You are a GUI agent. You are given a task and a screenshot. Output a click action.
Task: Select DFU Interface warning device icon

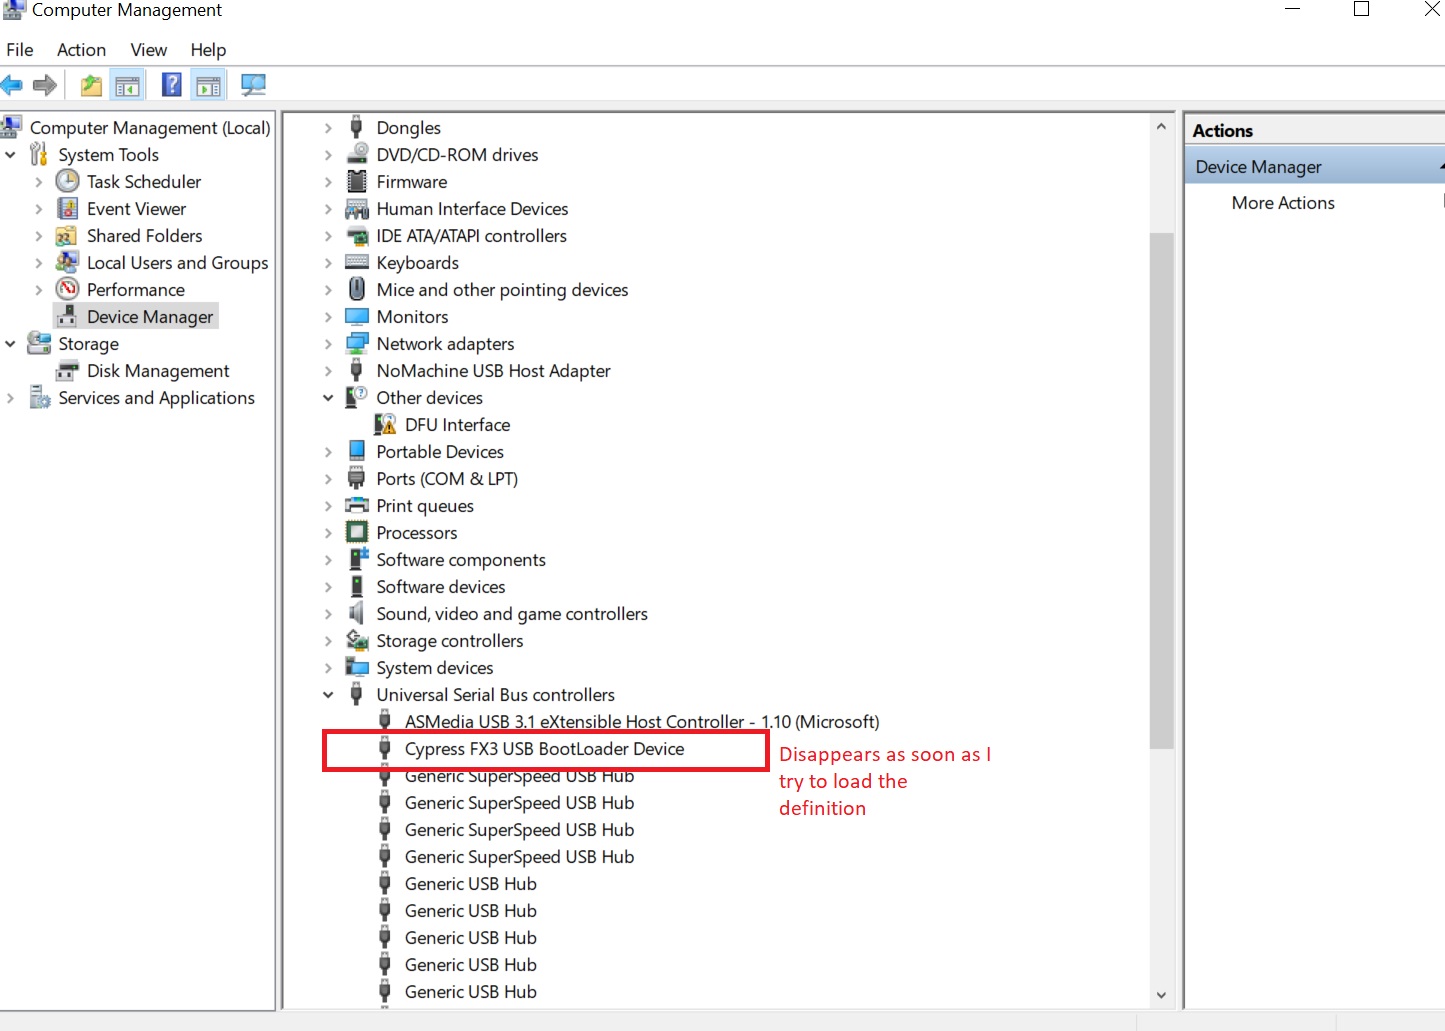click(385, 425)
